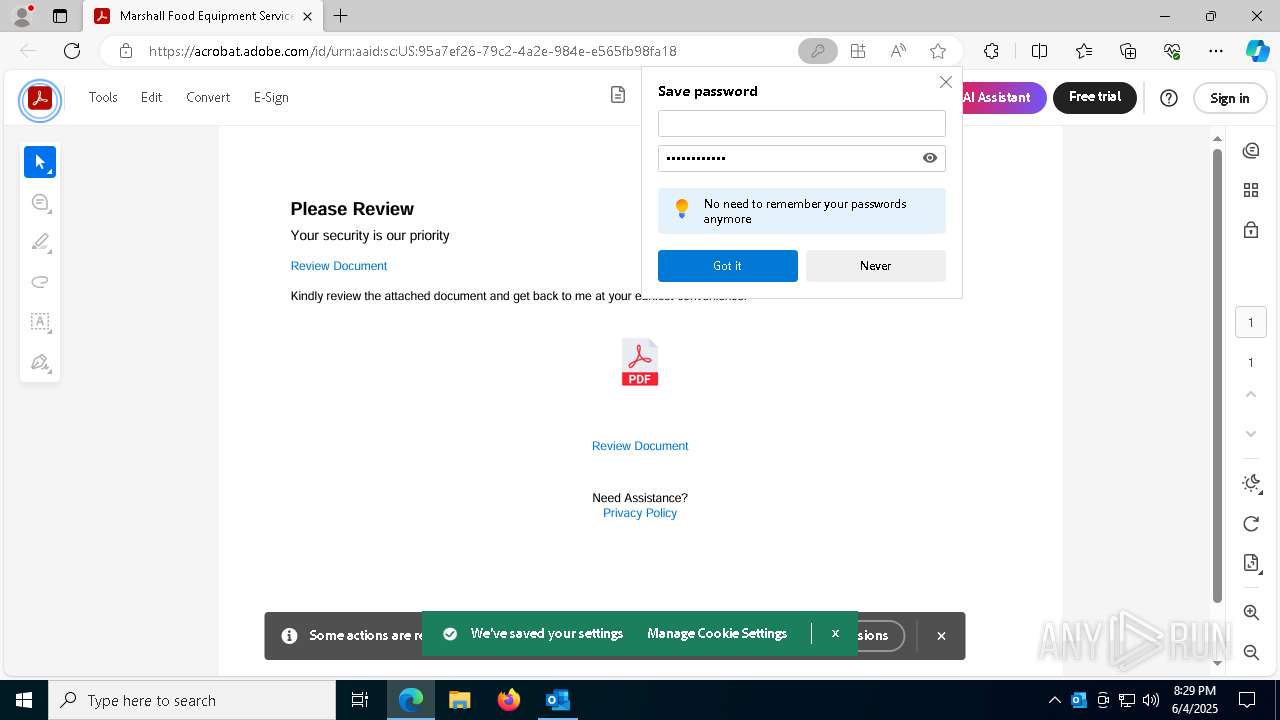1280x720 pixels.
Task: Click the vertical page scrollbar
Action: 1217,375
